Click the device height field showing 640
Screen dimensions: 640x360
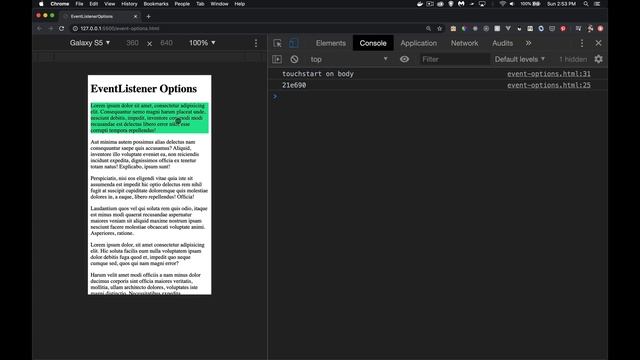[166, 43]
